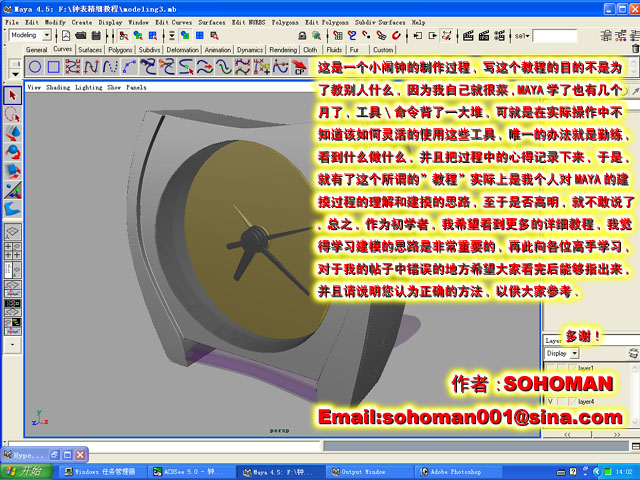The image size is (640, 480).
Task: Switch to the Polygons shelf tab
Action: (120, 50)
